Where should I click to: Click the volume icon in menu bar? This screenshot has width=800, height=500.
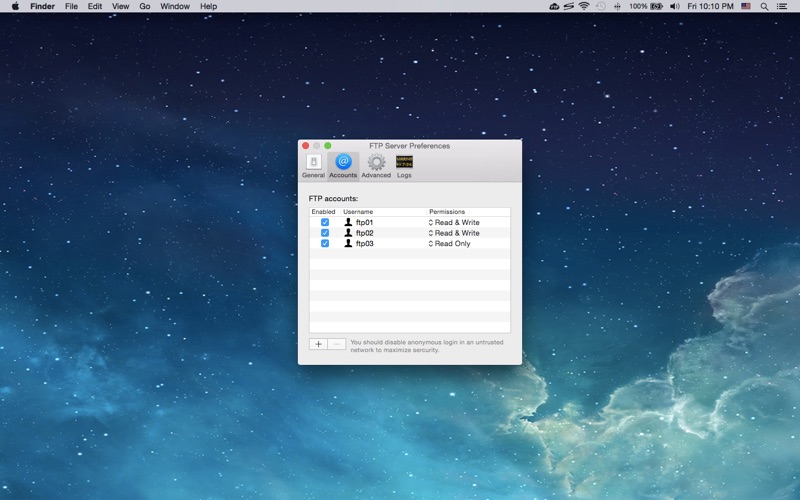pos(674,6)
